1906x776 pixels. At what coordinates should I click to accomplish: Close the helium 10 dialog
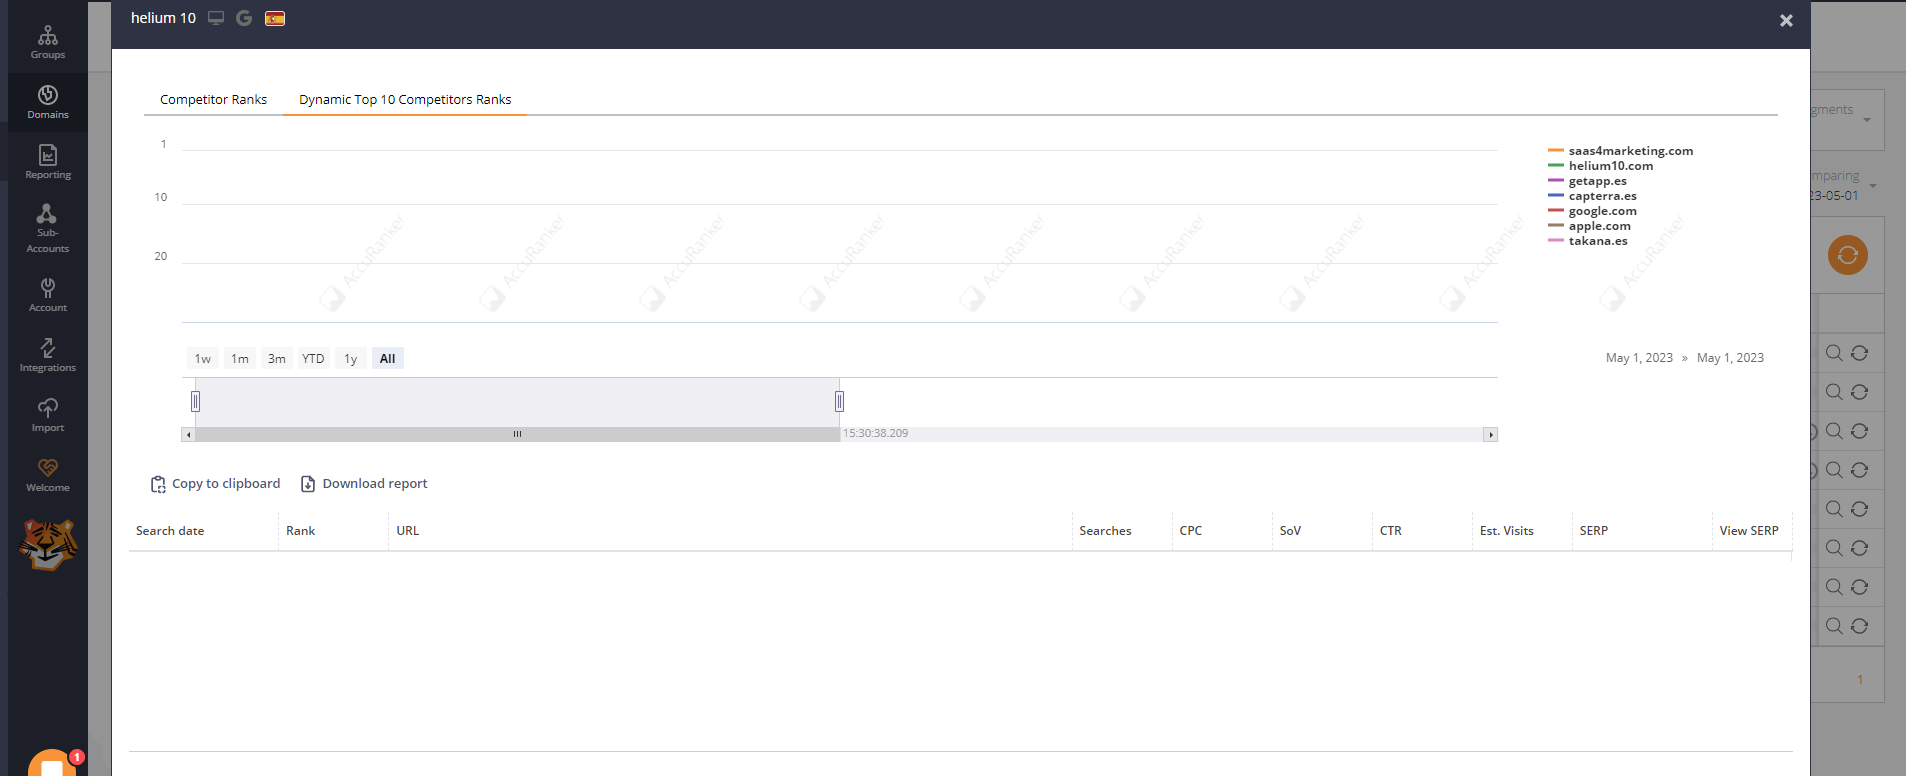tap(1786, 20)
